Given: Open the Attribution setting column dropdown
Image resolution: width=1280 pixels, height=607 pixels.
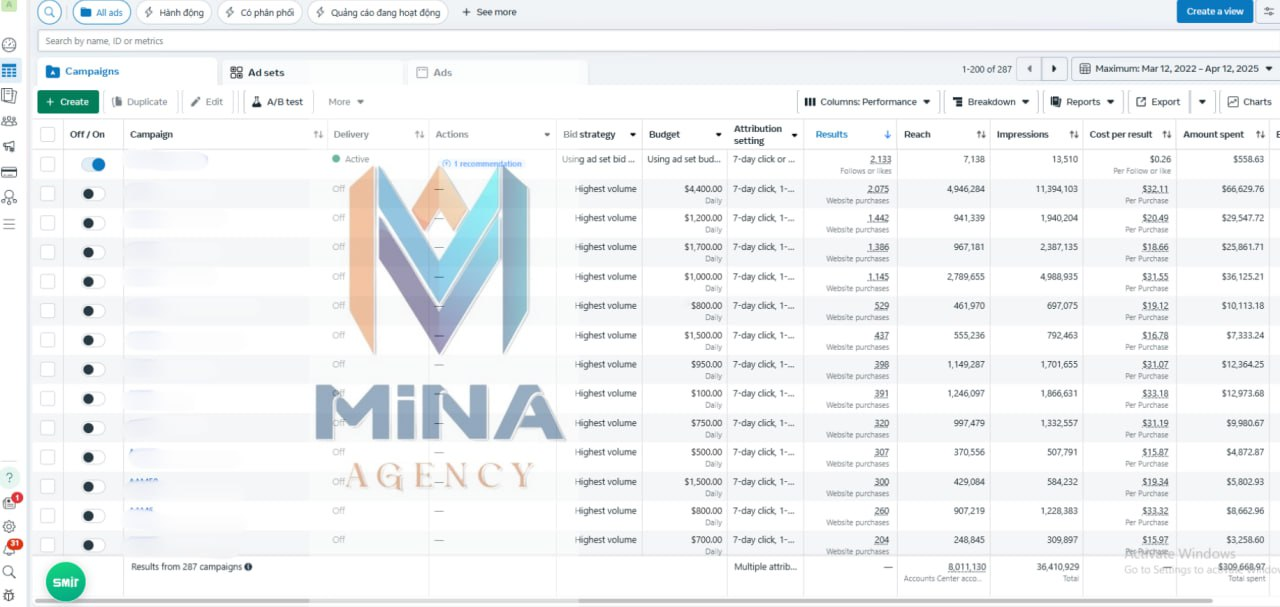Looking at the screenshot, I should [x=795, y=135].
